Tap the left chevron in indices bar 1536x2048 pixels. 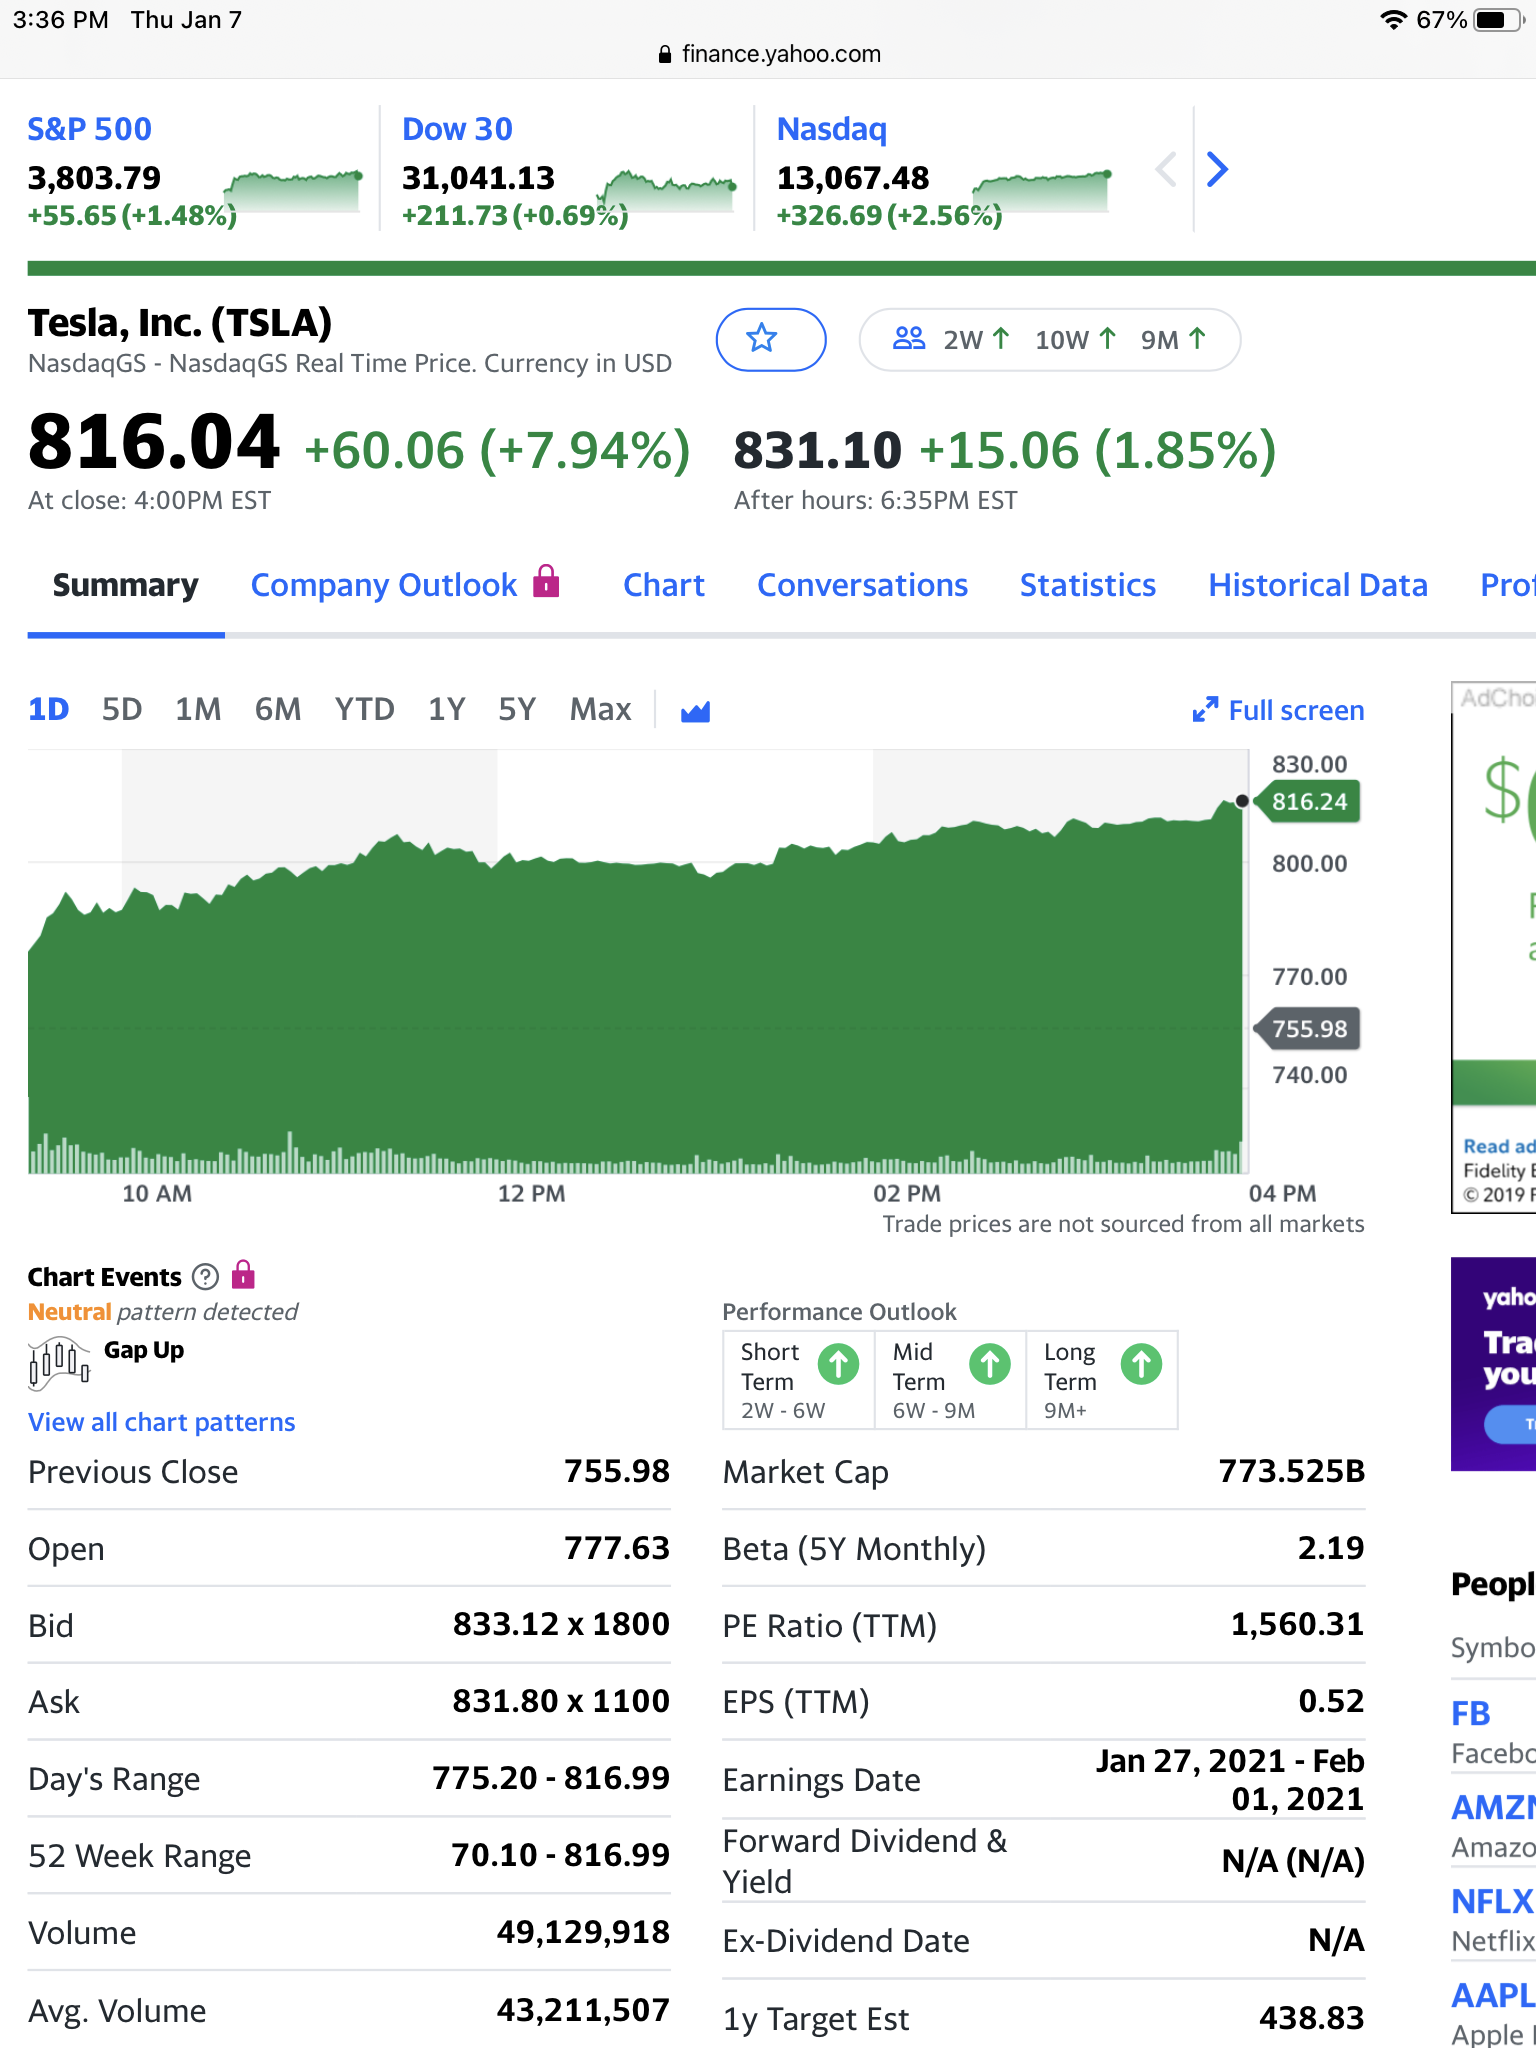coord(1165,169)
